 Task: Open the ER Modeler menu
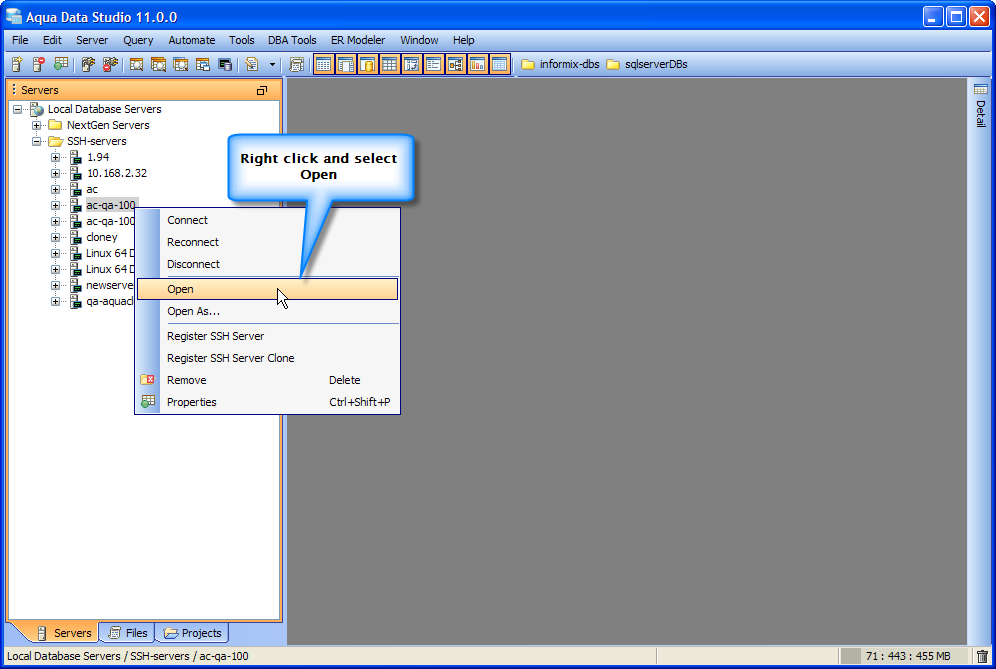tap(358, 40)
